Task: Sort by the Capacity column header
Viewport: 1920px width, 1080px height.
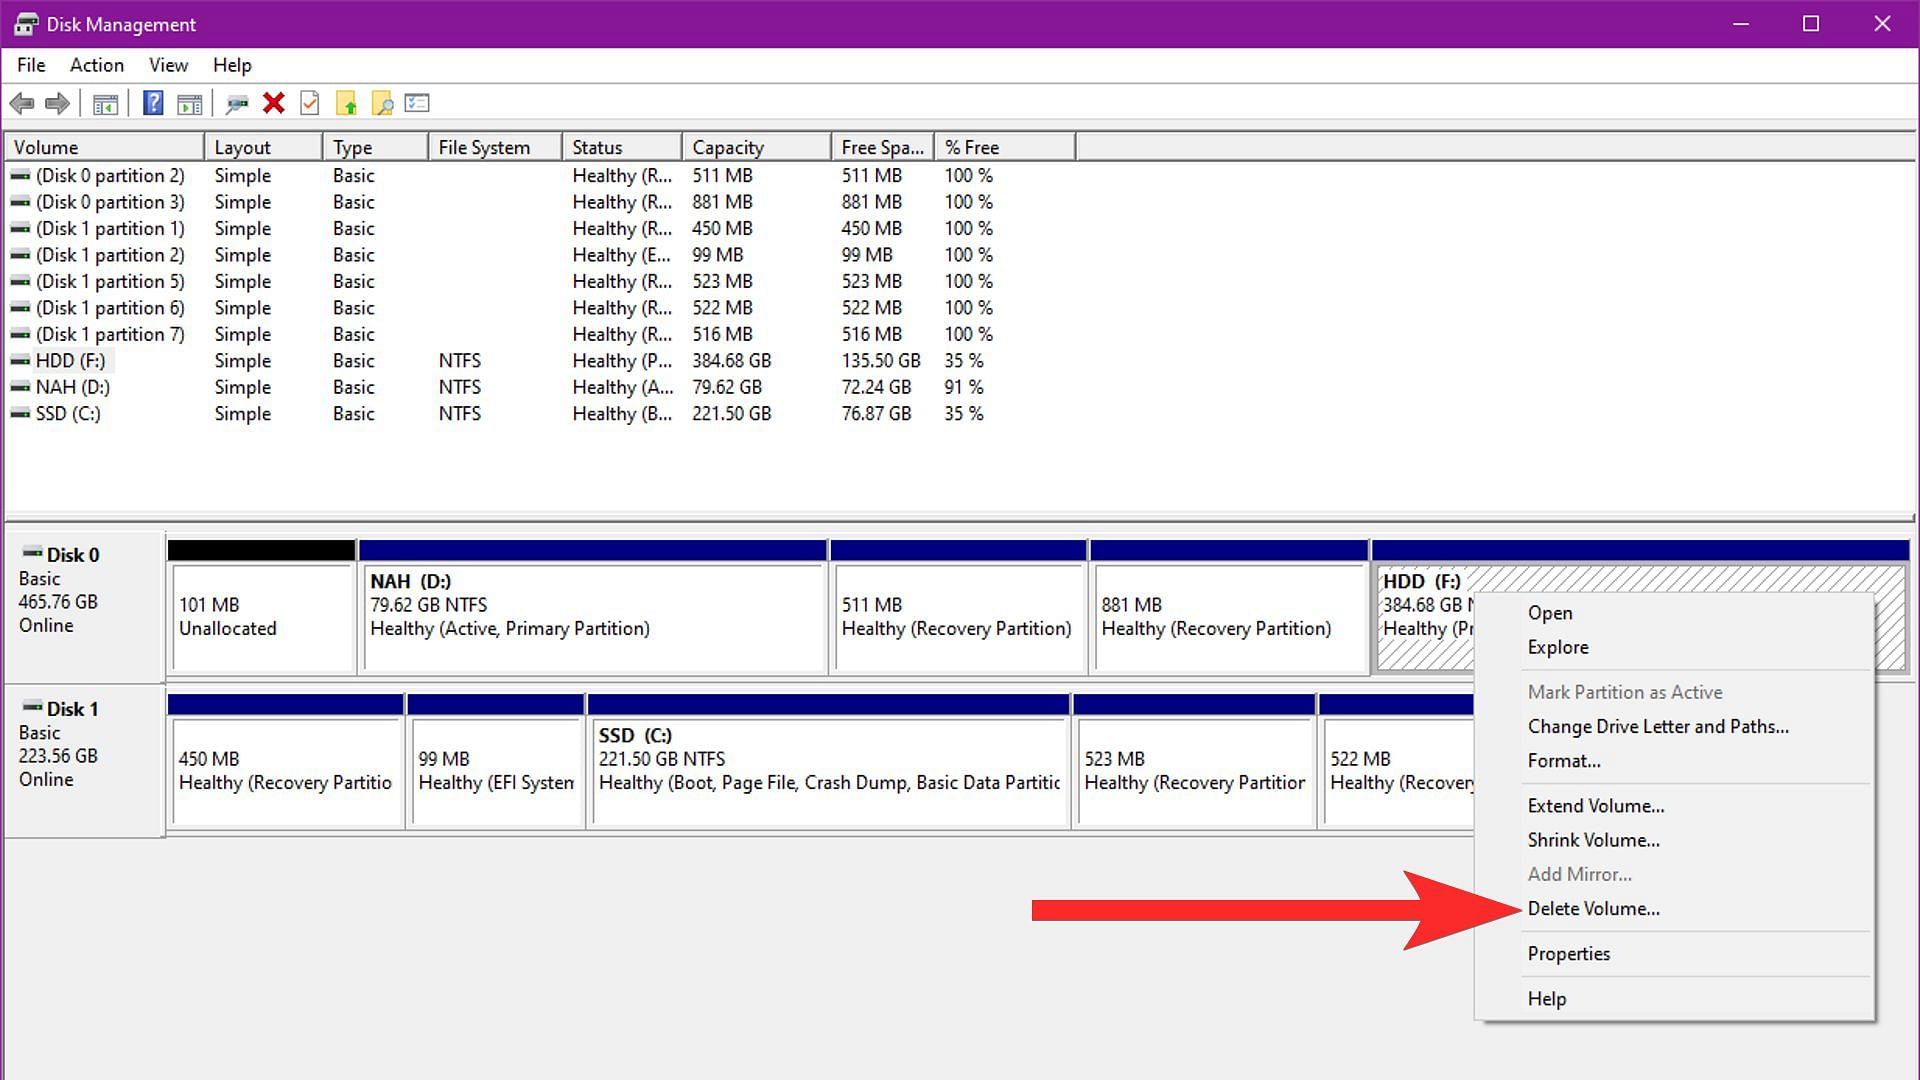Action: pyautogui.click(x=757, y=147)
